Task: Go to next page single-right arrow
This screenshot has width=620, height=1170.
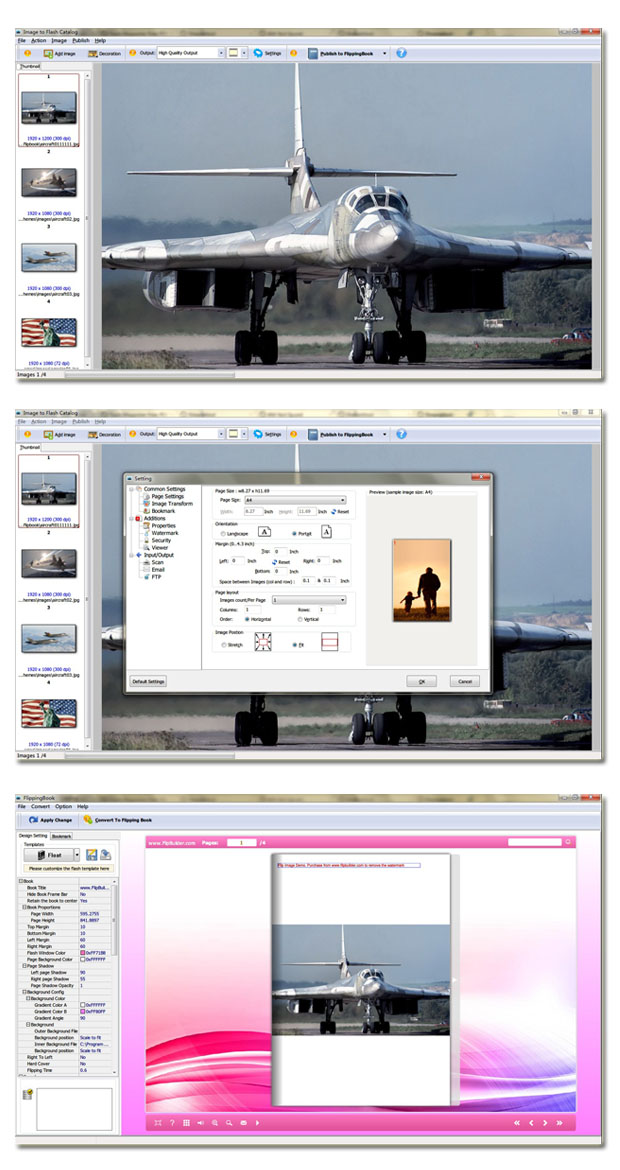Action: coord(545,1122)
